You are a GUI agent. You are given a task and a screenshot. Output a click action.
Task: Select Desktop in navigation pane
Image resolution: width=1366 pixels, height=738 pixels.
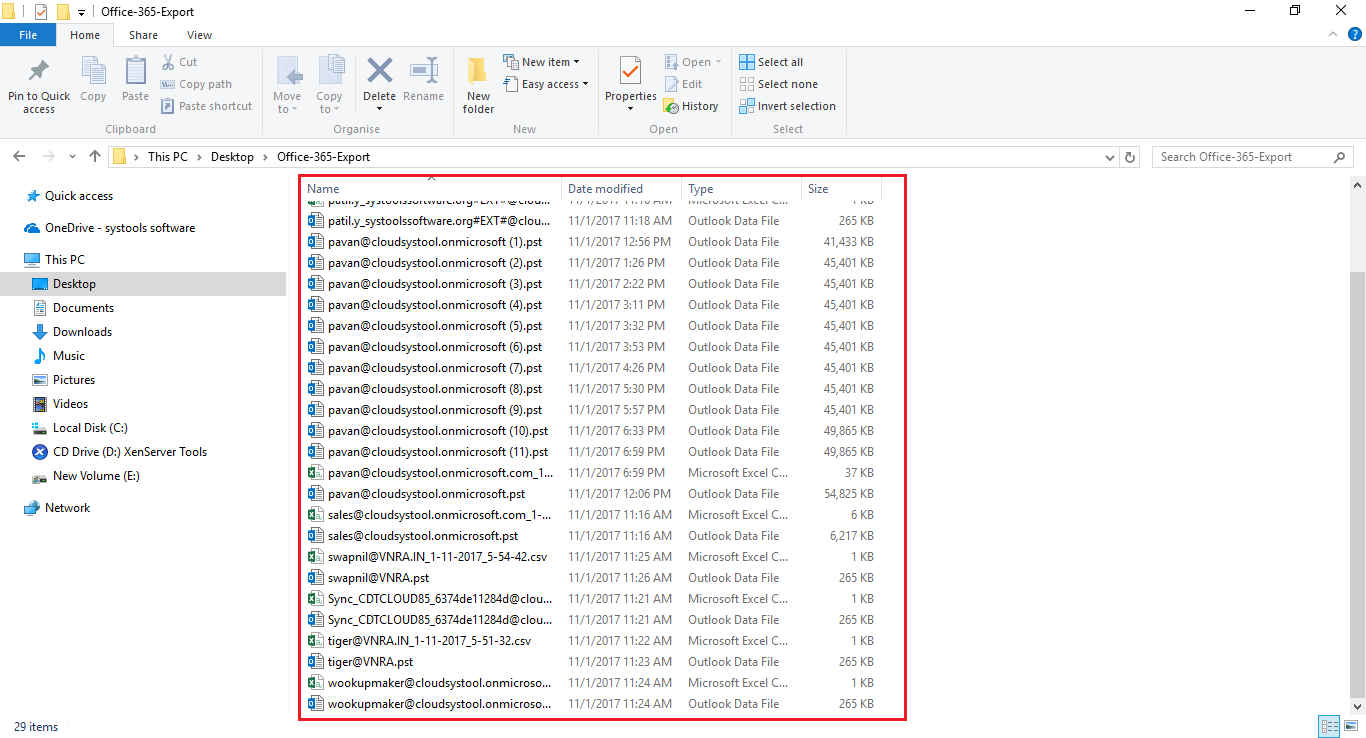[143, 284]
